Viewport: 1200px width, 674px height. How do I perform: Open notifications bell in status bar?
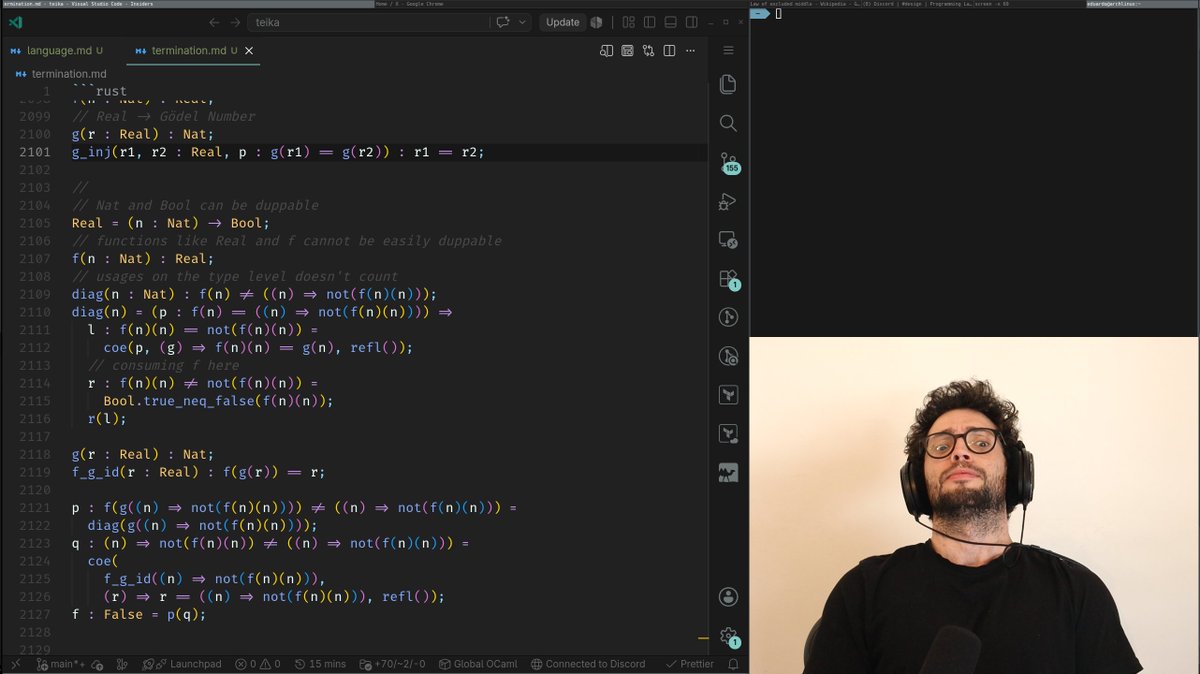click(x=733, y=664)
